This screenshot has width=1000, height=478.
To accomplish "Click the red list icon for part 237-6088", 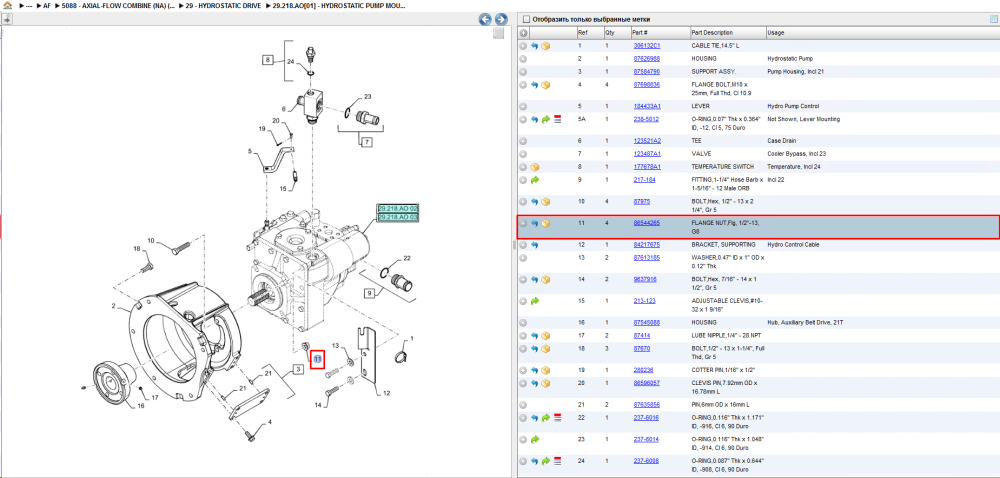I will coord(557,461).
